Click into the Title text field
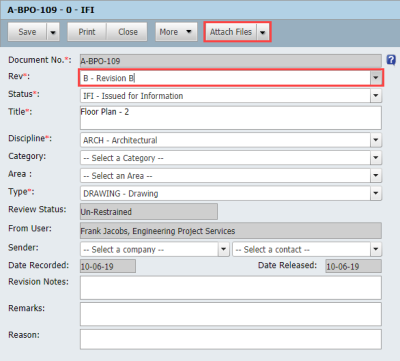Screen dimensions: 400x361 coord(231,118)
